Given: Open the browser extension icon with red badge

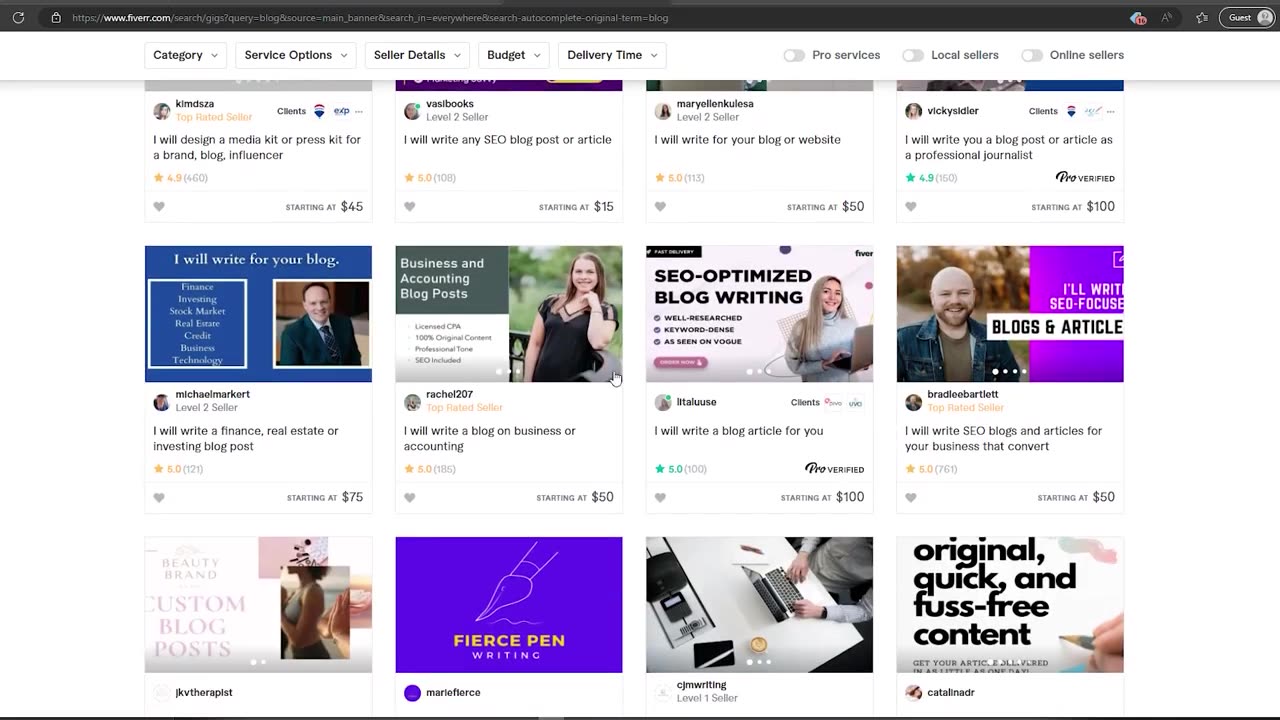Looking at the screenshot, I should pos(1138,17).
